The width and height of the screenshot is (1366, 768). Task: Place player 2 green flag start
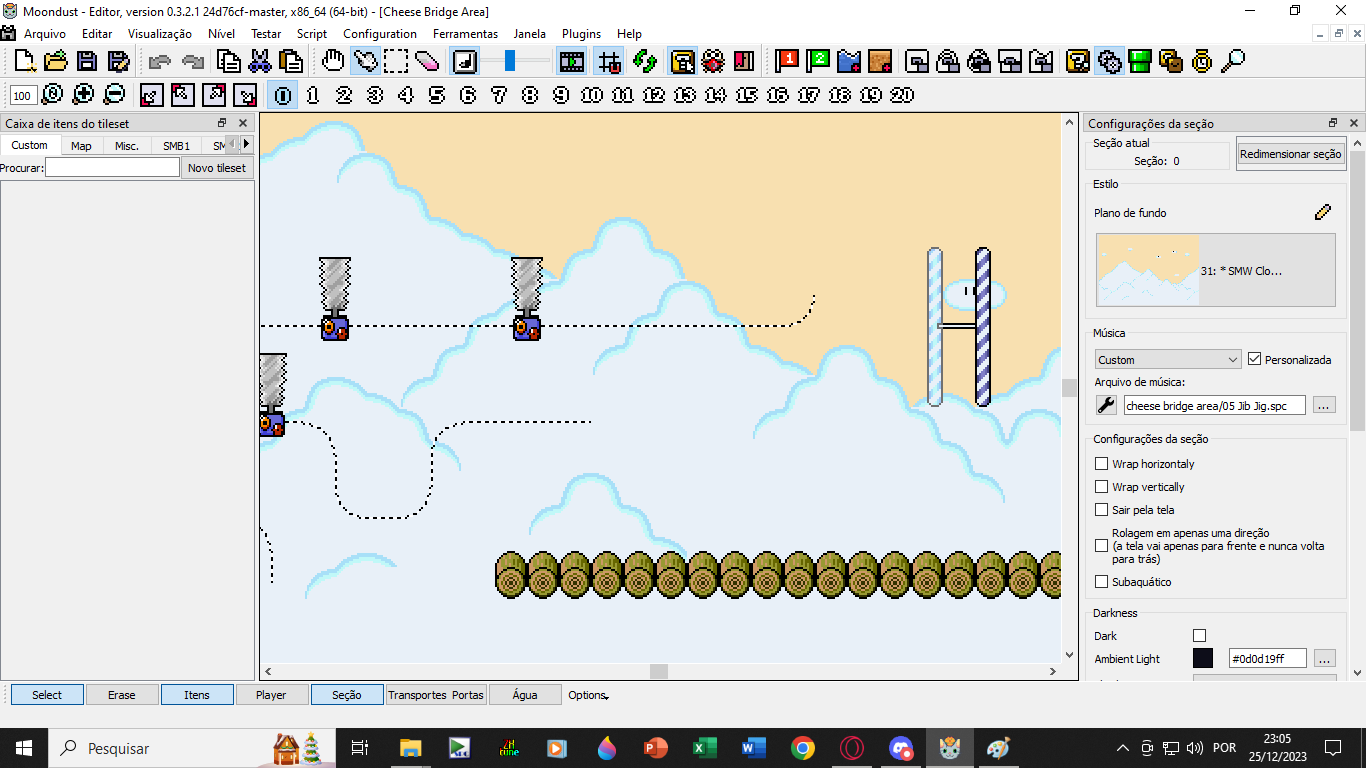pos(819,61)
